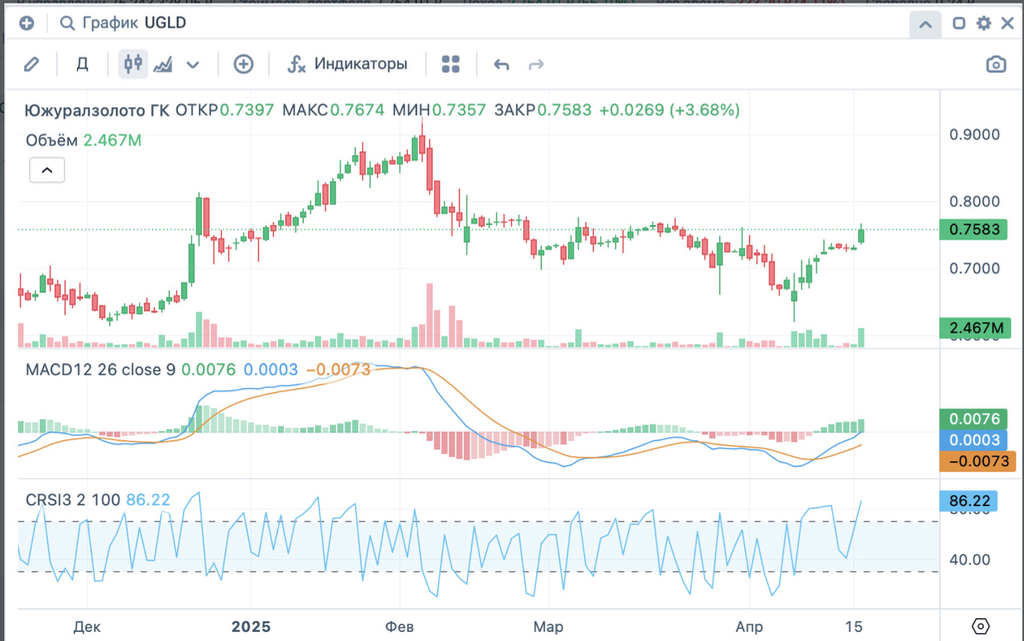Image resolution: width=1024 pixels, height=641 pixels.
Task: Change the Д timeframe interval
Action: point(83,64)
